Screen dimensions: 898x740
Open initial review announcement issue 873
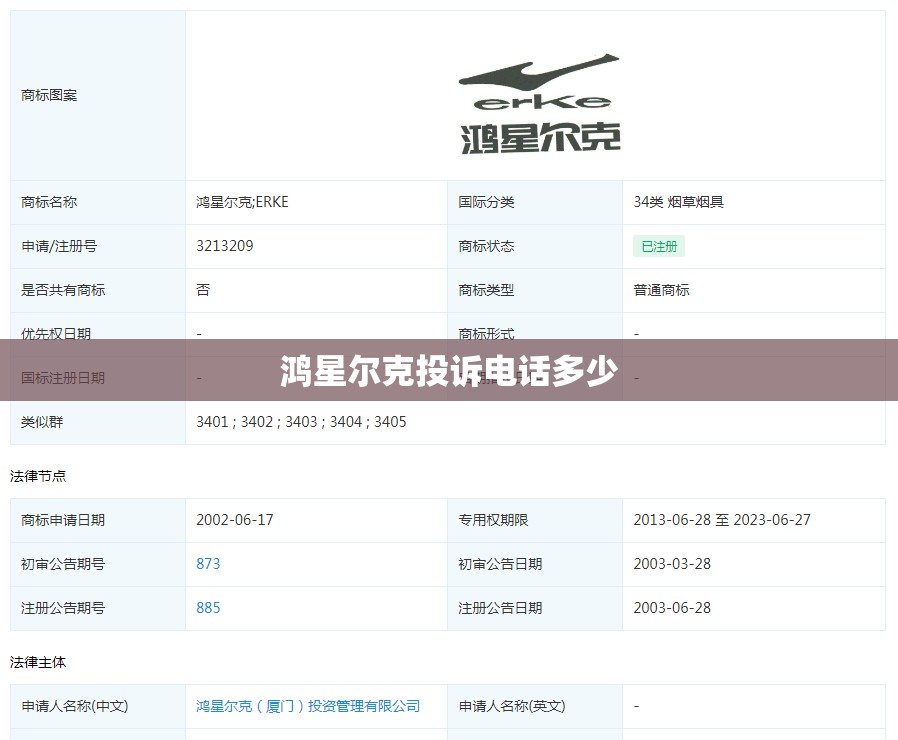click(208, 564)
